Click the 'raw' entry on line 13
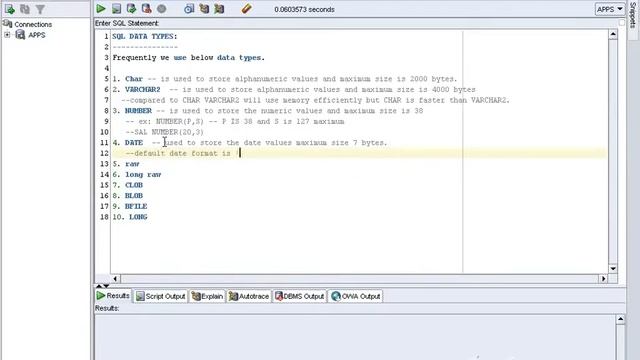The width and height of the screenshot is (640, 360). pos(132,164)
